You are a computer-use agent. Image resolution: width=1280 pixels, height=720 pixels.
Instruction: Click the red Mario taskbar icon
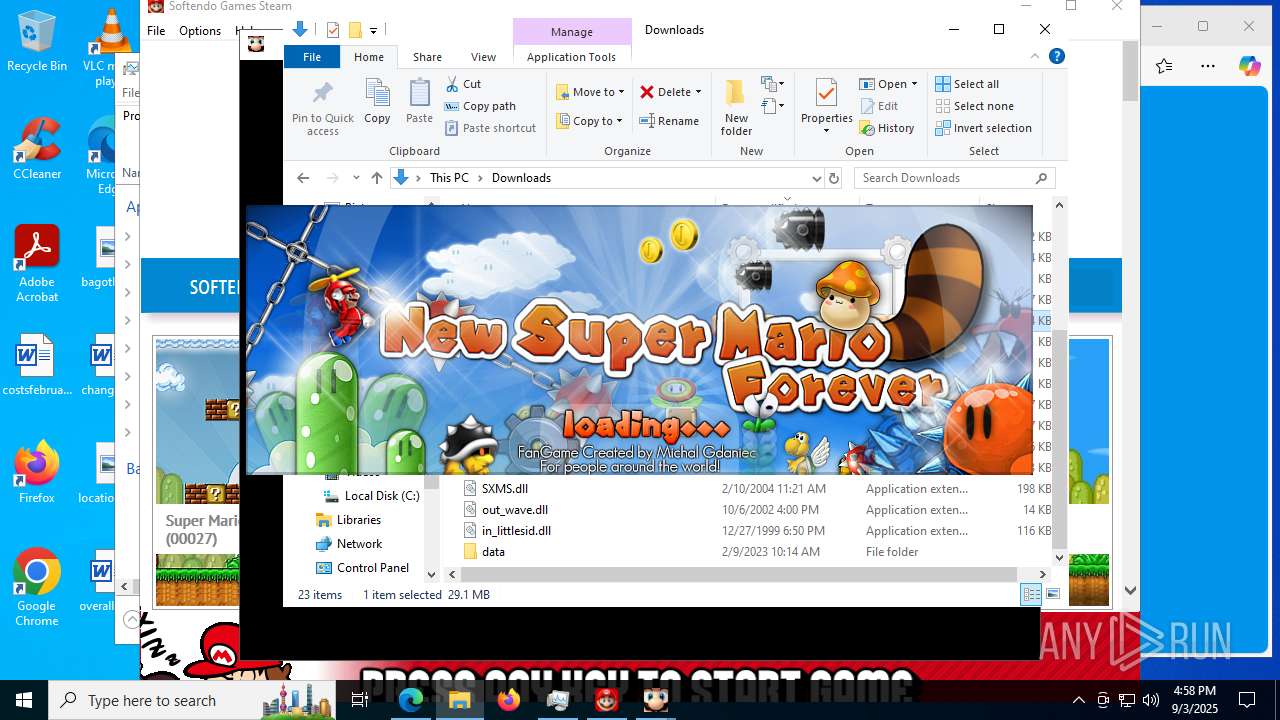tap(607, 700)
